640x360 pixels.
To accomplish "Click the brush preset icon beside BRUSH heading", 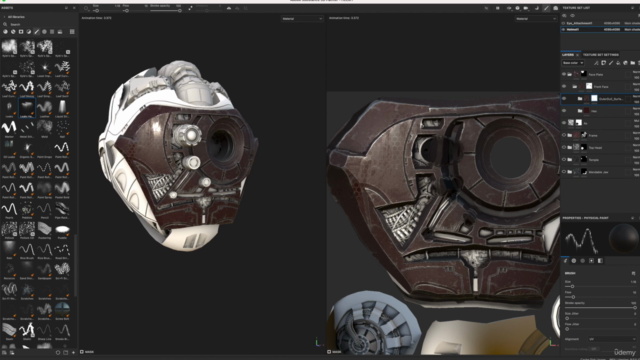I will [633, 273].
